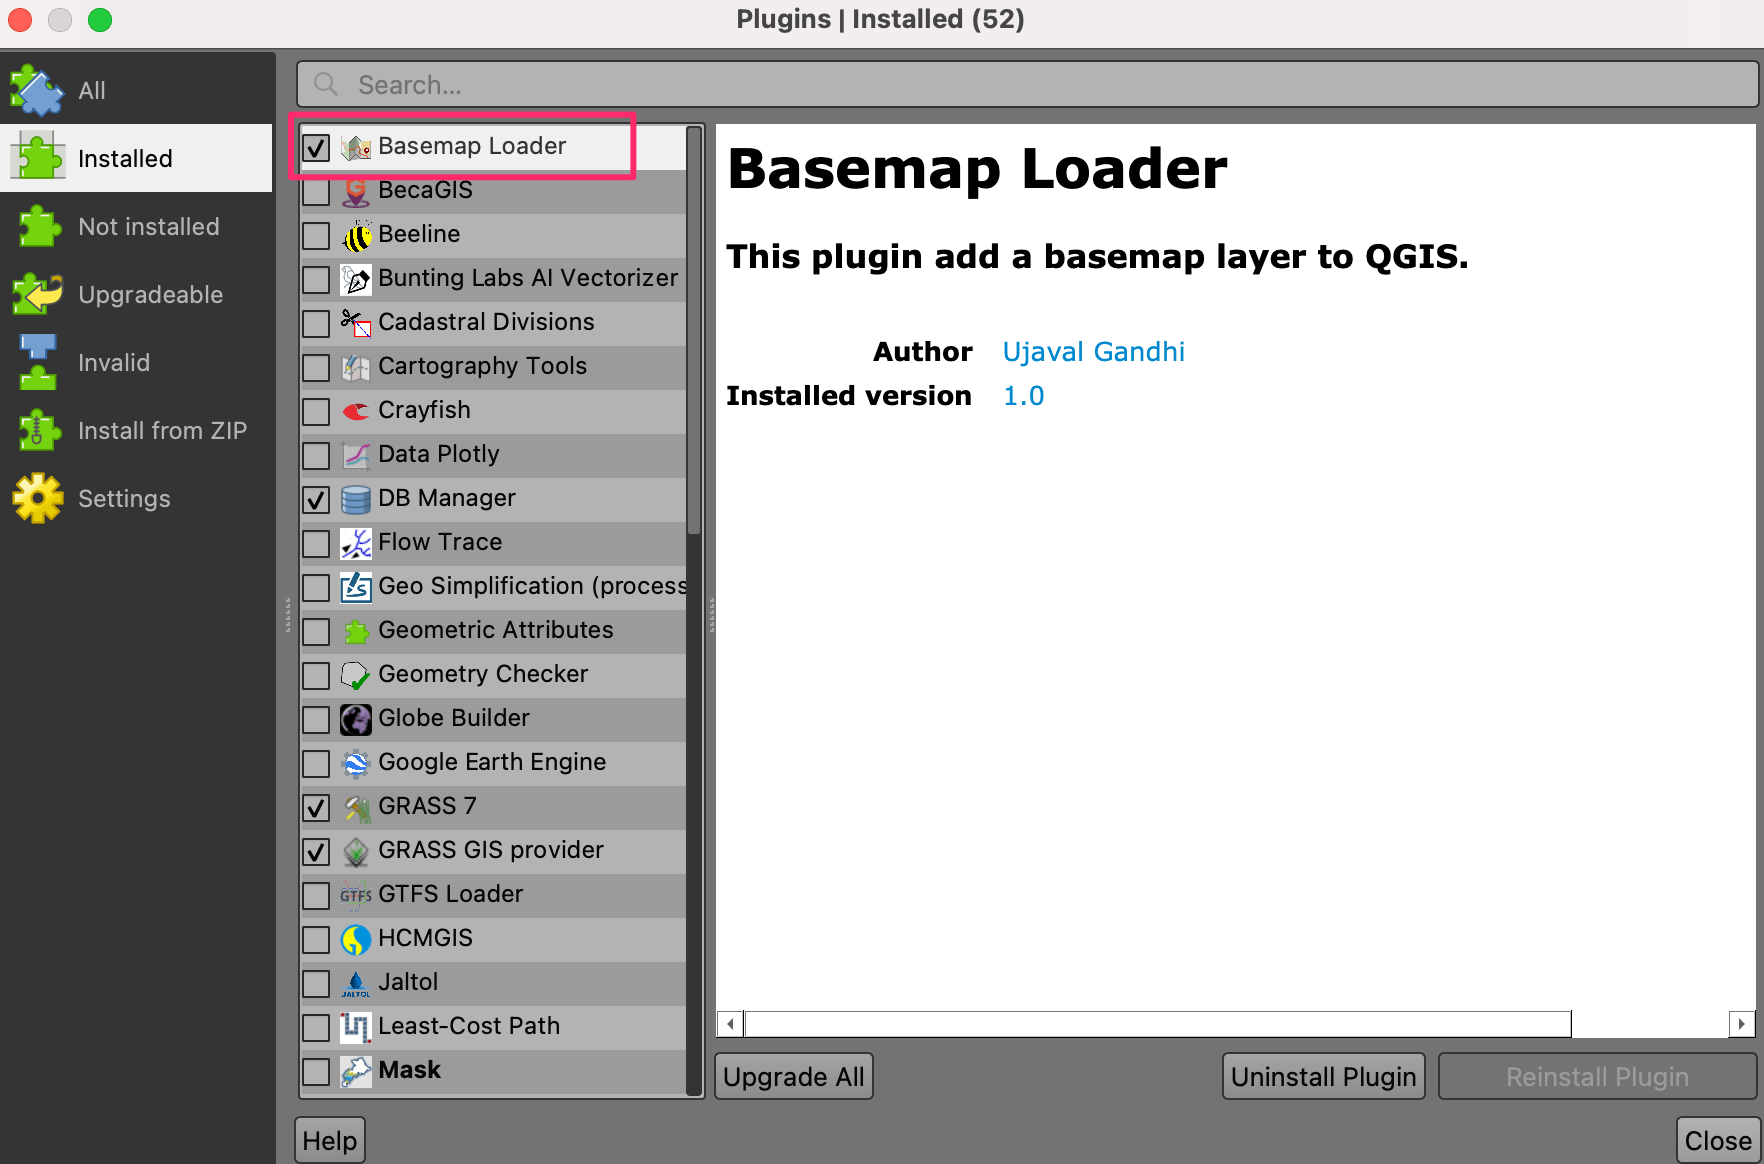The image size is (1764, 1164).
Task: Click the Mask plugin icon
Action: (356, 1071)
